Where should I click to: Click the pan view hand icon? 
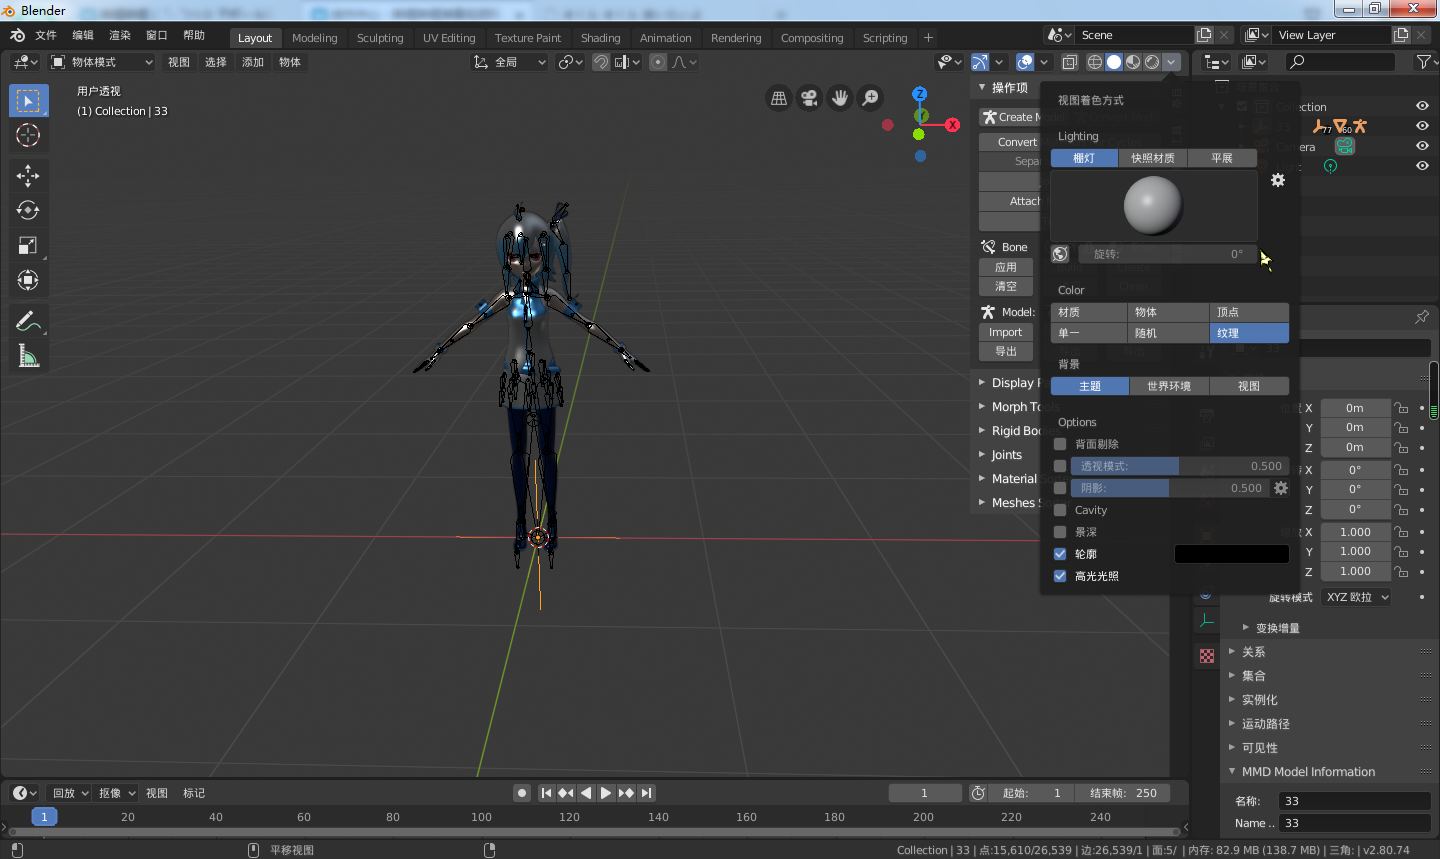tap(840, 98)
